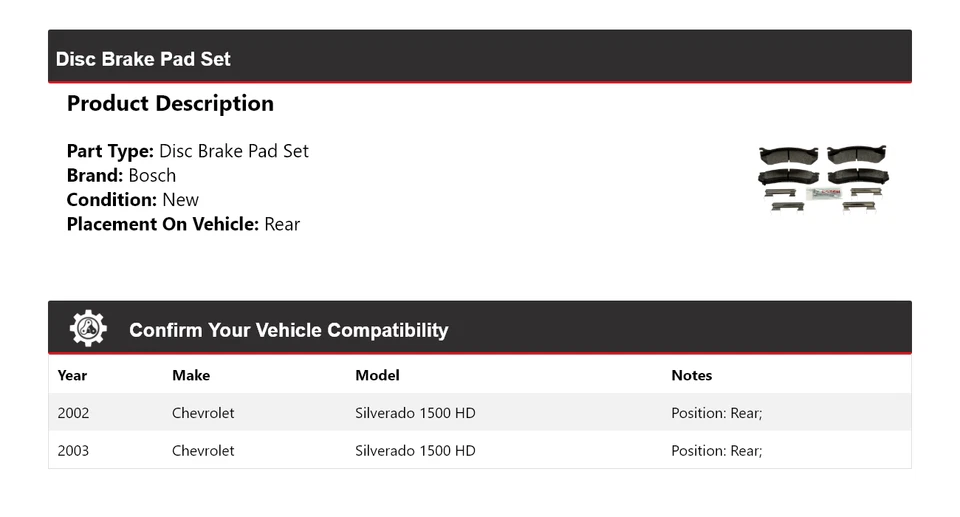This screenshot has height=517, width=960.
Task: Click the Confirm Your Vehicle Compatibility heading
Action: [288, 330]
